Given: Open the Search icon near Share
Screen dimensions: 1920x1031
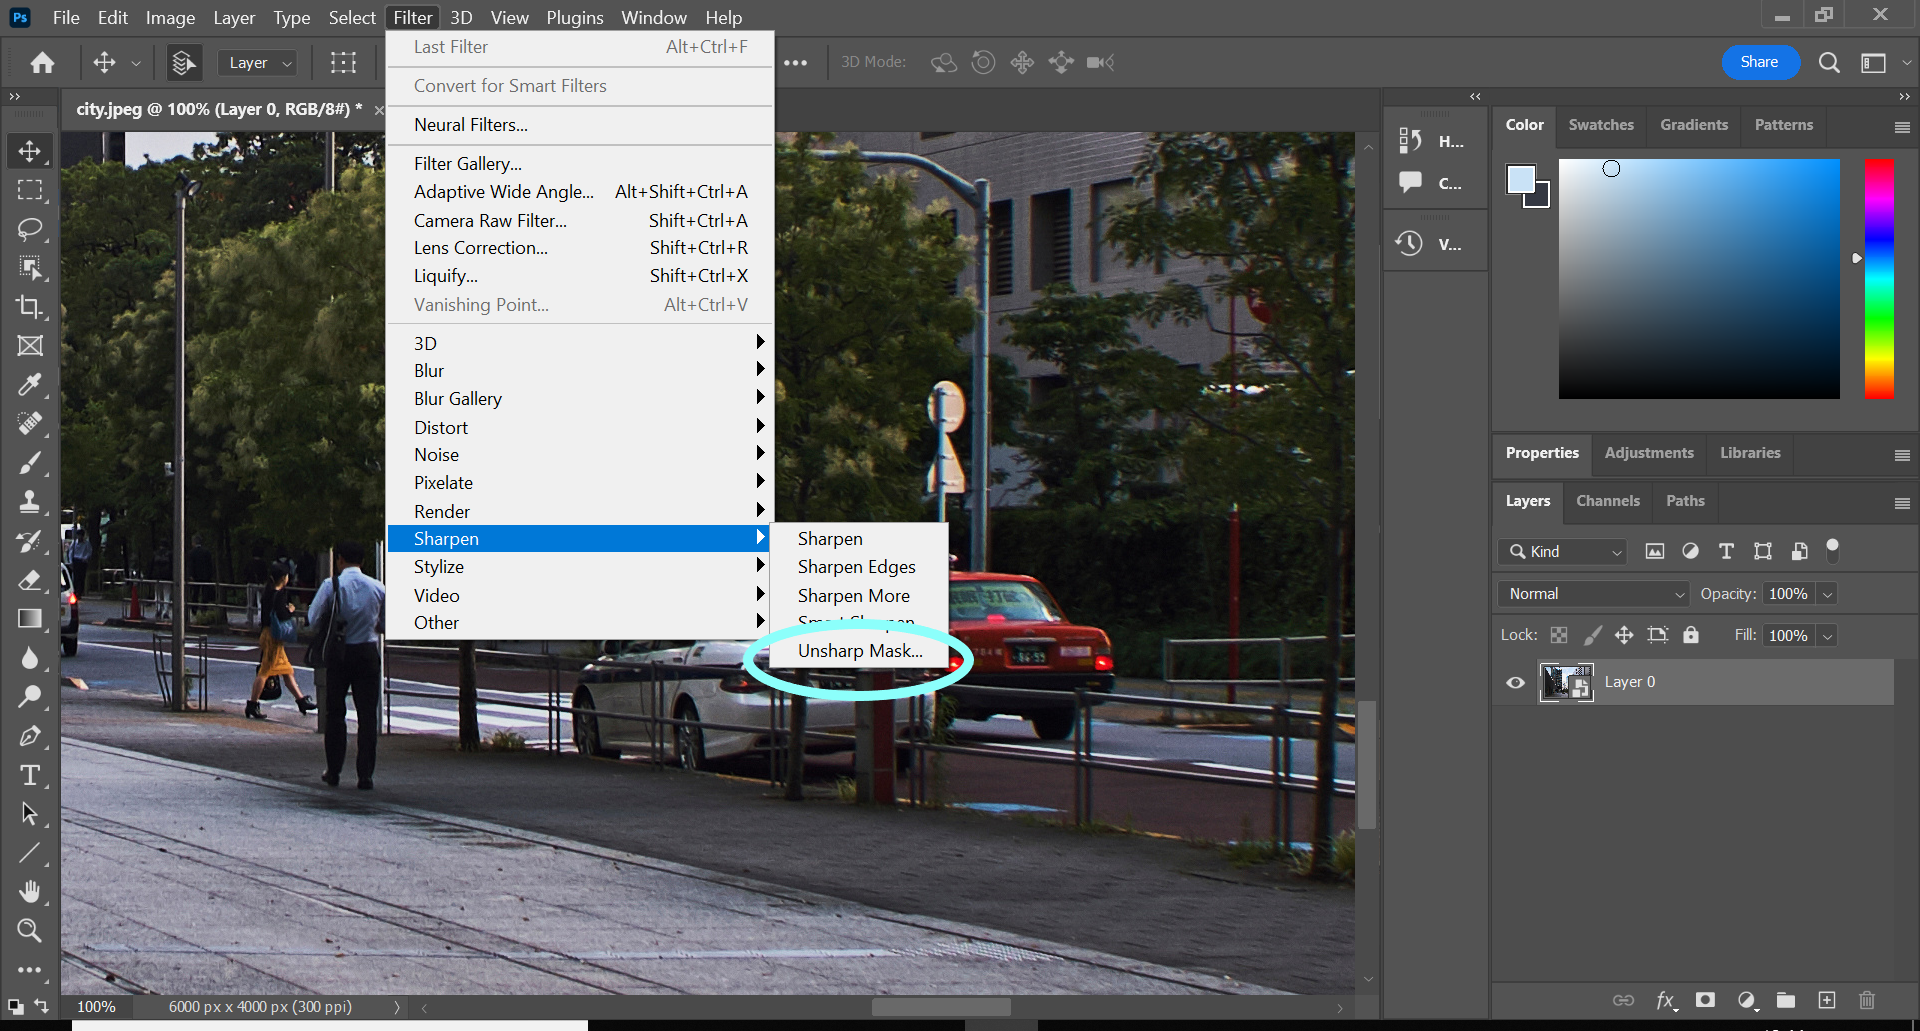Looking at the screenshot, I should tap(1829, 63).
